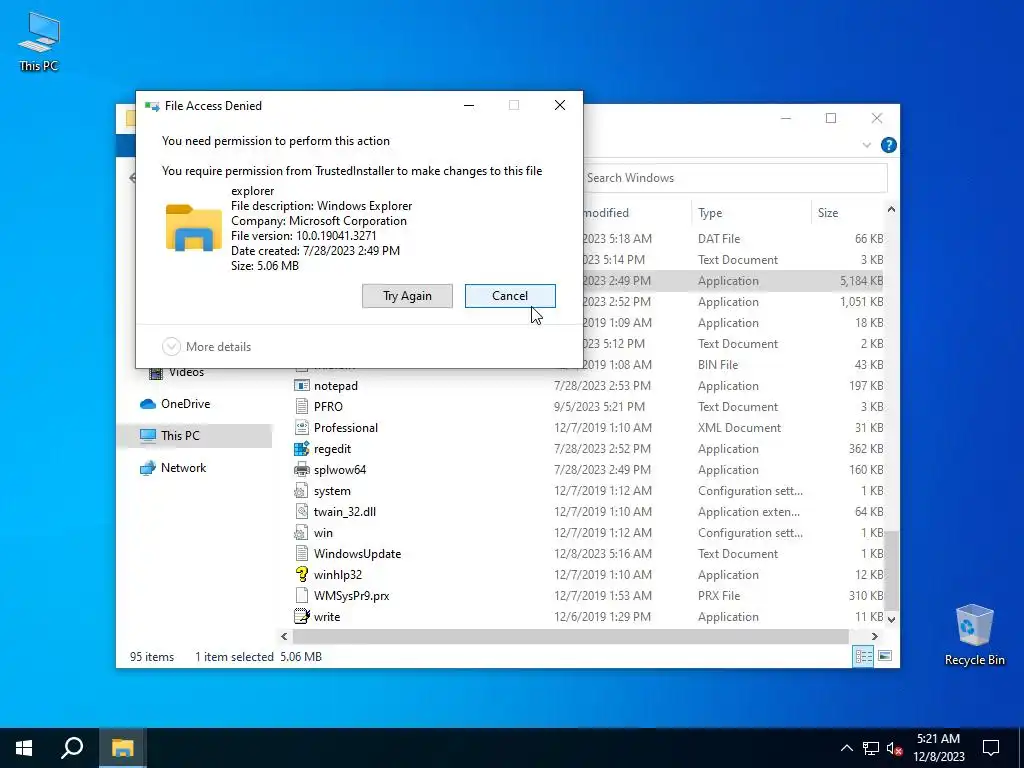Select the OneDrive cloud icon

[x=148, y=404]
